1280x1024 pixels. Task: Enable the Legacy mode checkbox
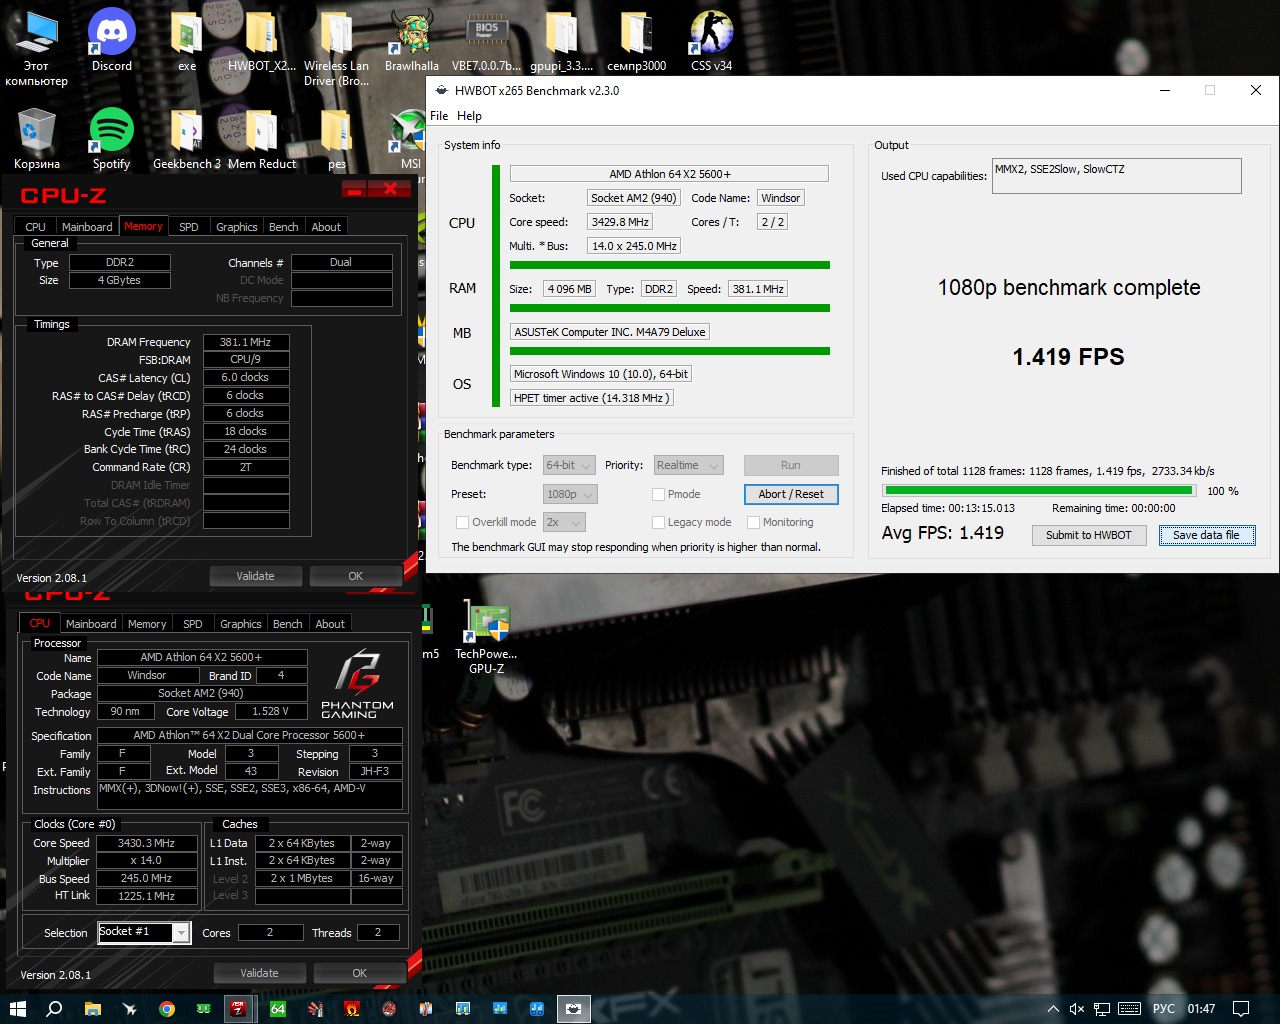coord(658,522)
